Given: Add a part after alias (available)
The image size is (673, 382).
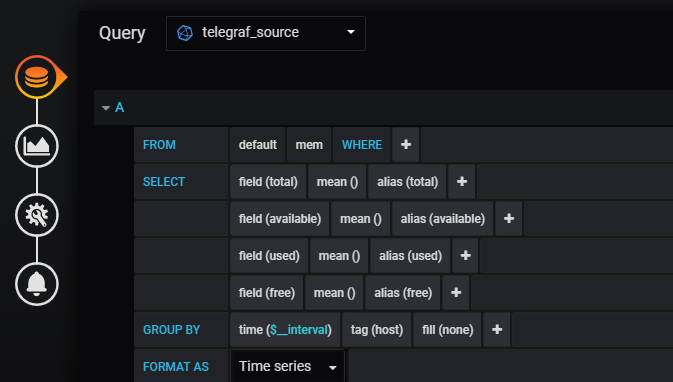Looking at the screenshot, I should (509, 218).
